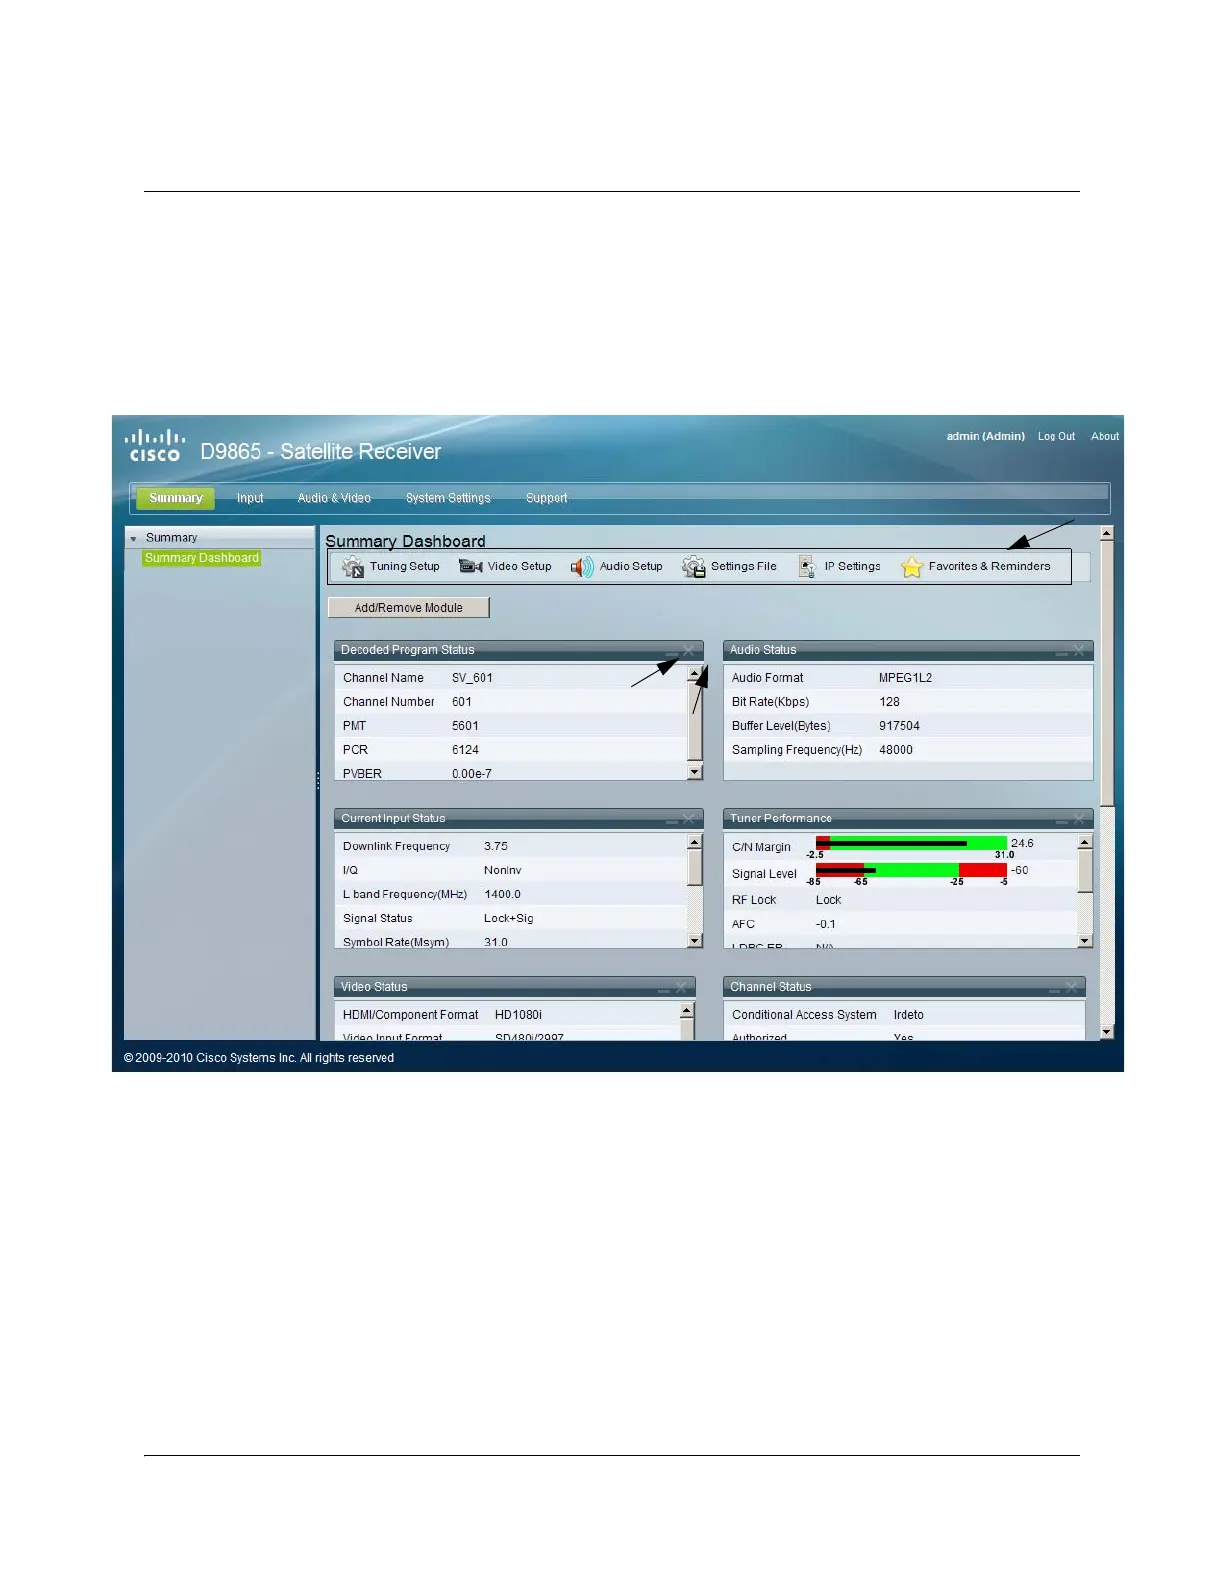Select HDMI/Component Format value HD1080i
The height and width of the screenshot is (1584, 1224).
coord(518,1015)
